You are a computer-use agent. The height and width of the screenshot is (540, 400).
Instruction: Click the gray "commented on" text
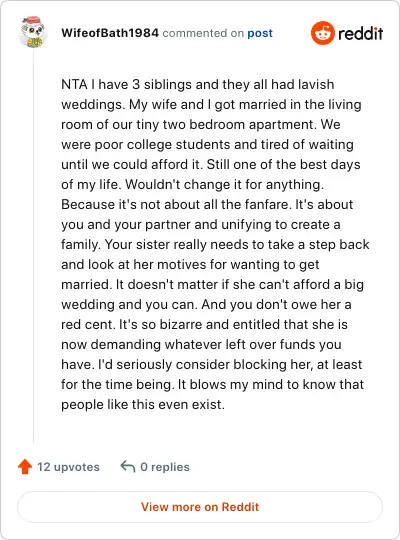[x=203, y=33]
